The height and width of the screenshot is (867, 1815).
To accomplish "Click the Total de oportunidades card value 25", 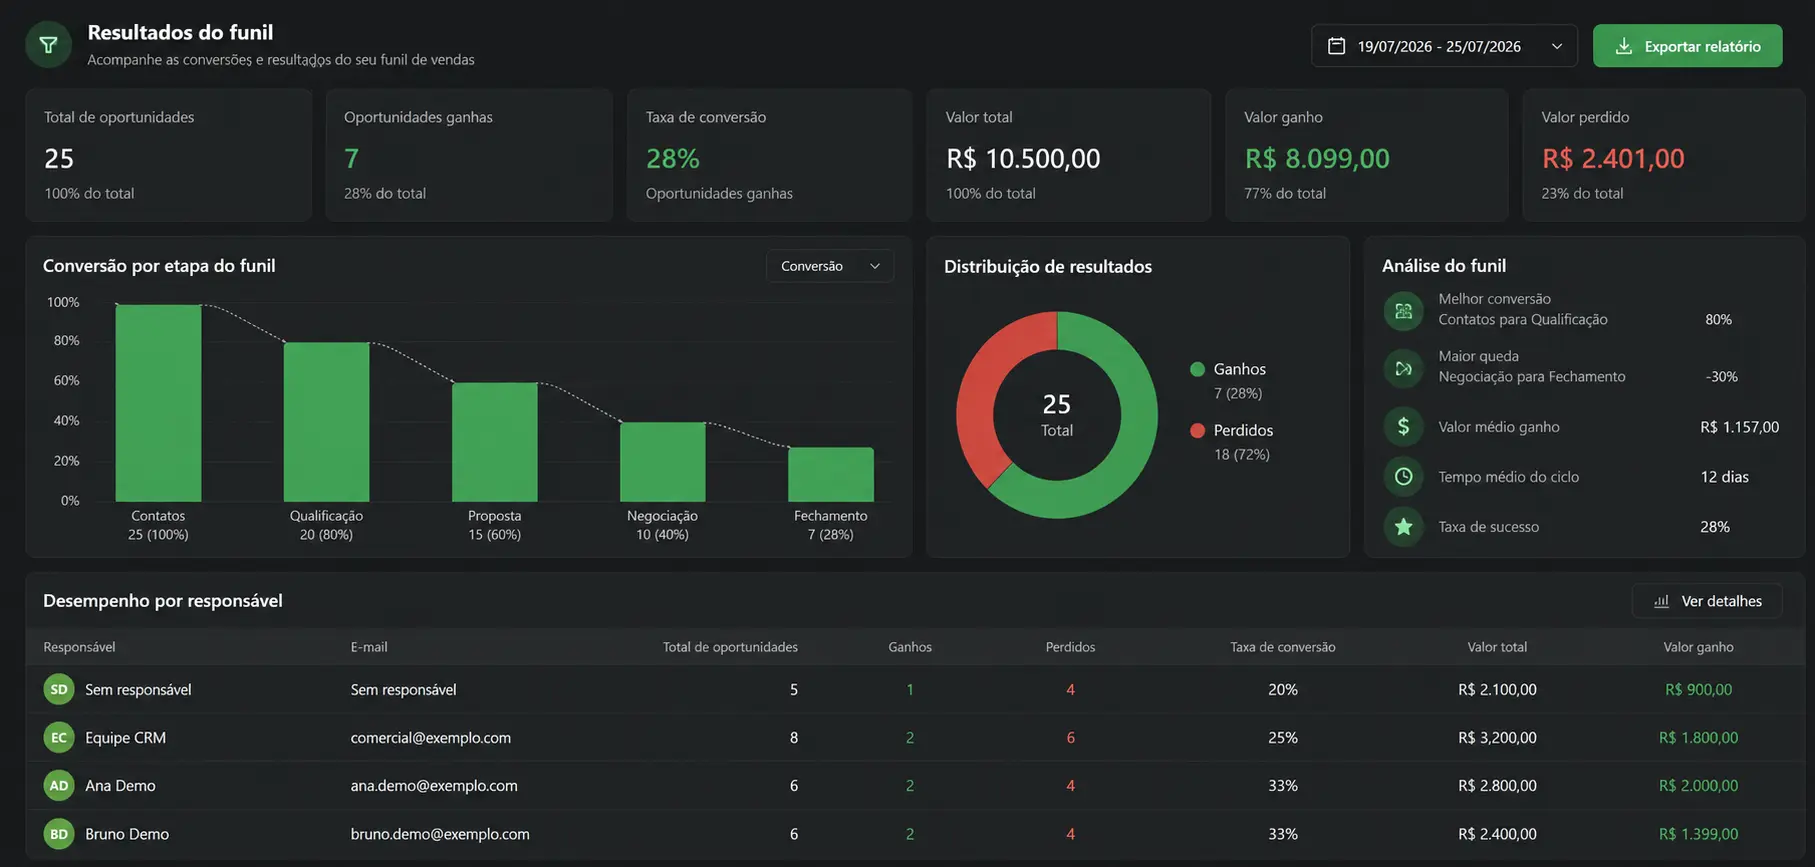I will (59, 158).
